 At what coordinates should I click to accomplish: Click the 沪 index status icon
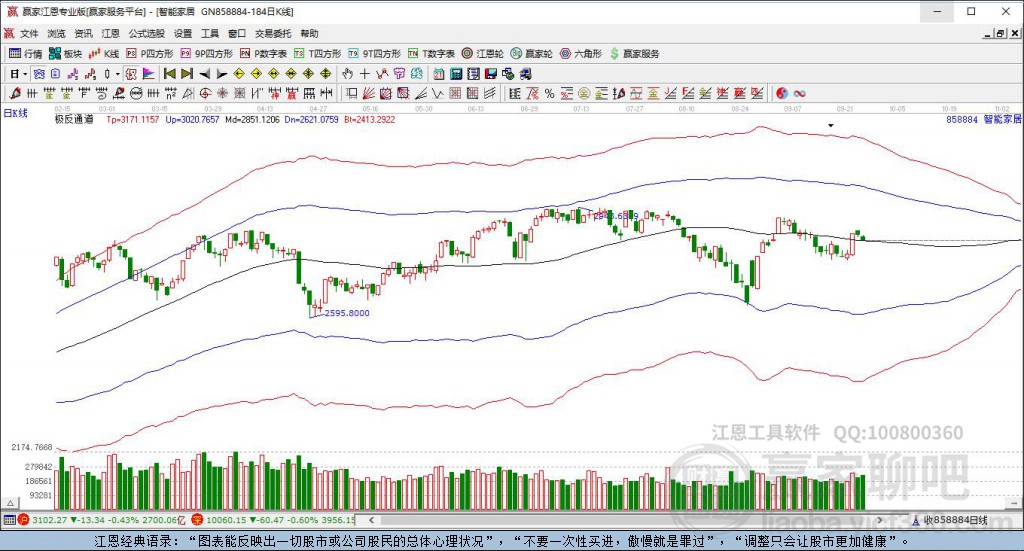click(x=24, y=520)
